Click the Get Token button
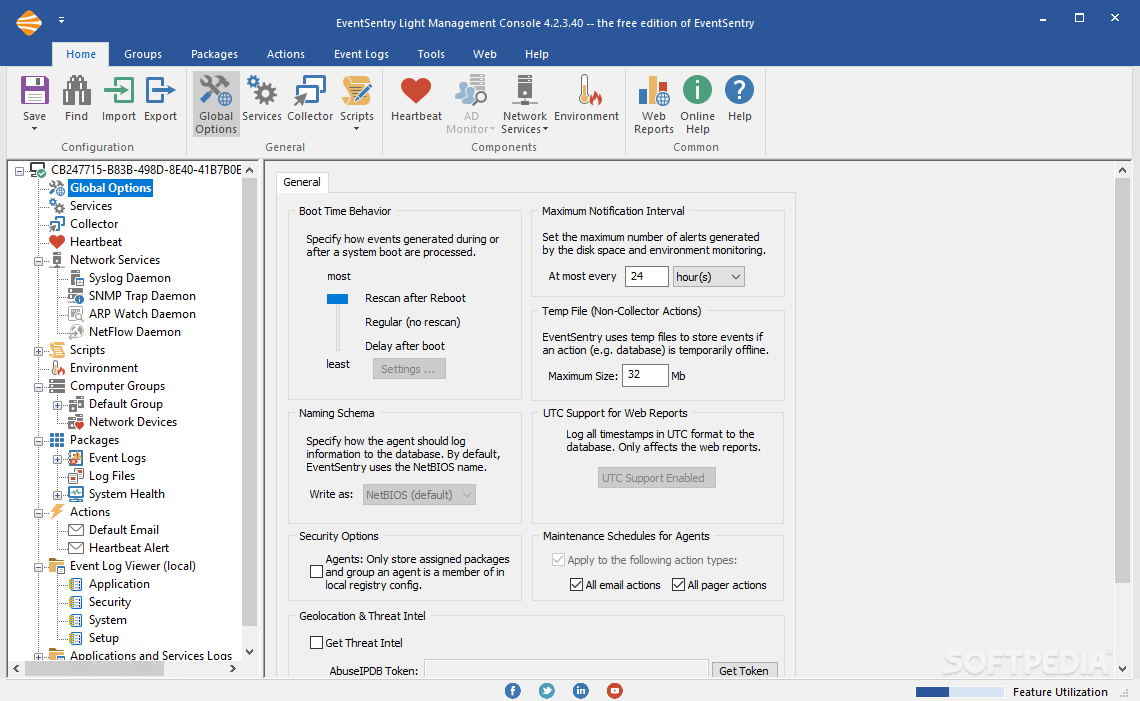Image resolution: width=1140 pixels, height=701 pixels. point(744,670)
